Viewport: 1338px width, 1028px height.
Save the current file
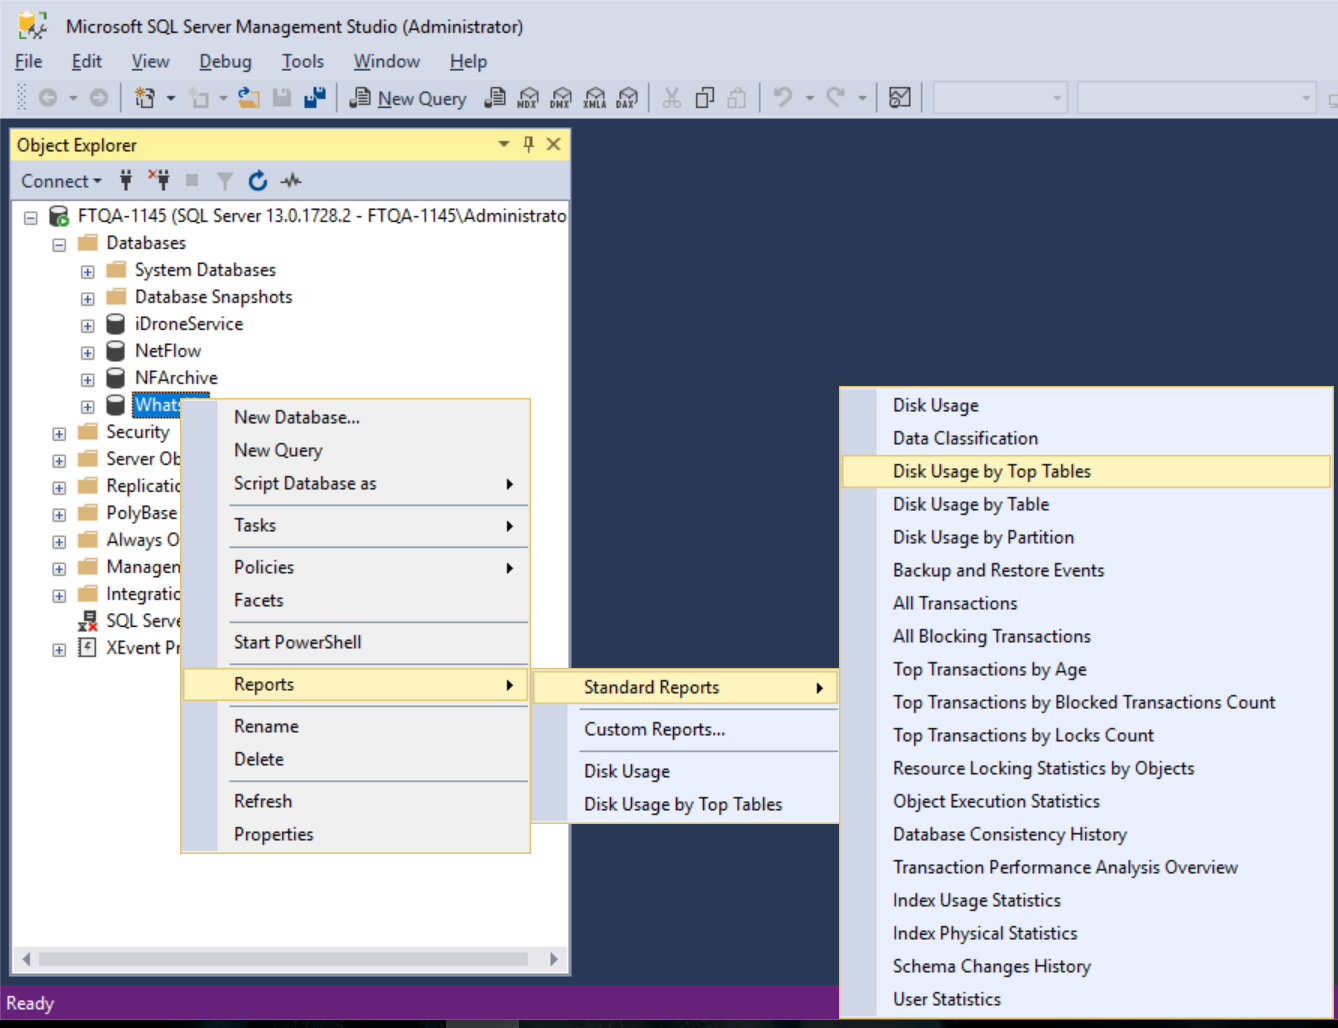284,97
